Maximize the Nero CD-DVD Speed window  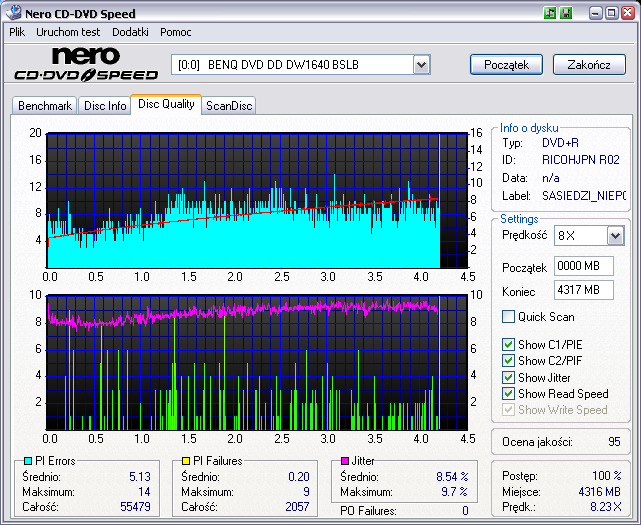pos(612,13)
